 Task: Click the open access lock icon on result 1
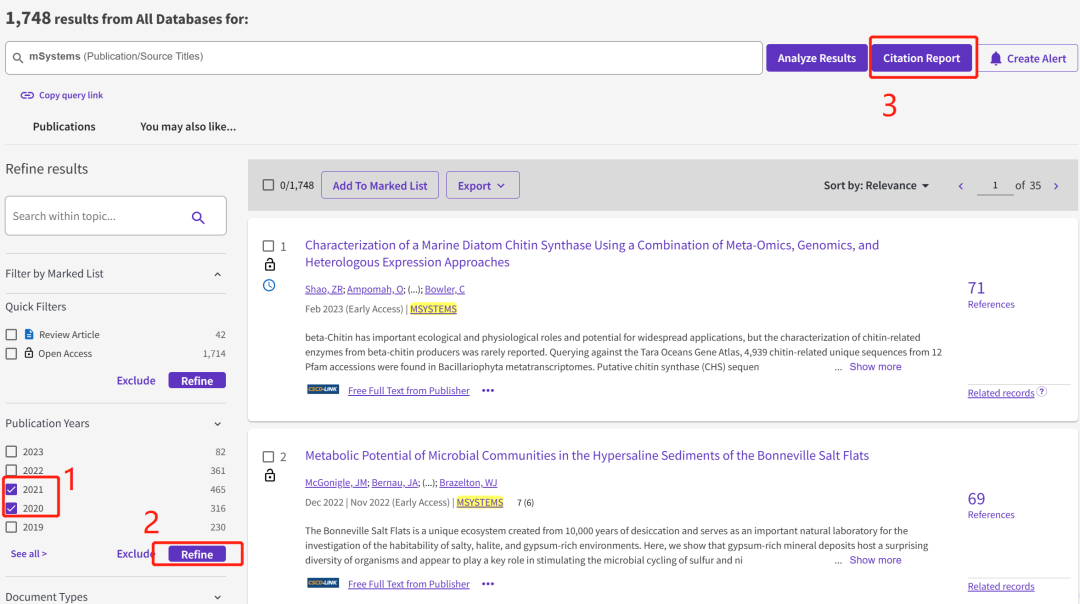(269, 265)
